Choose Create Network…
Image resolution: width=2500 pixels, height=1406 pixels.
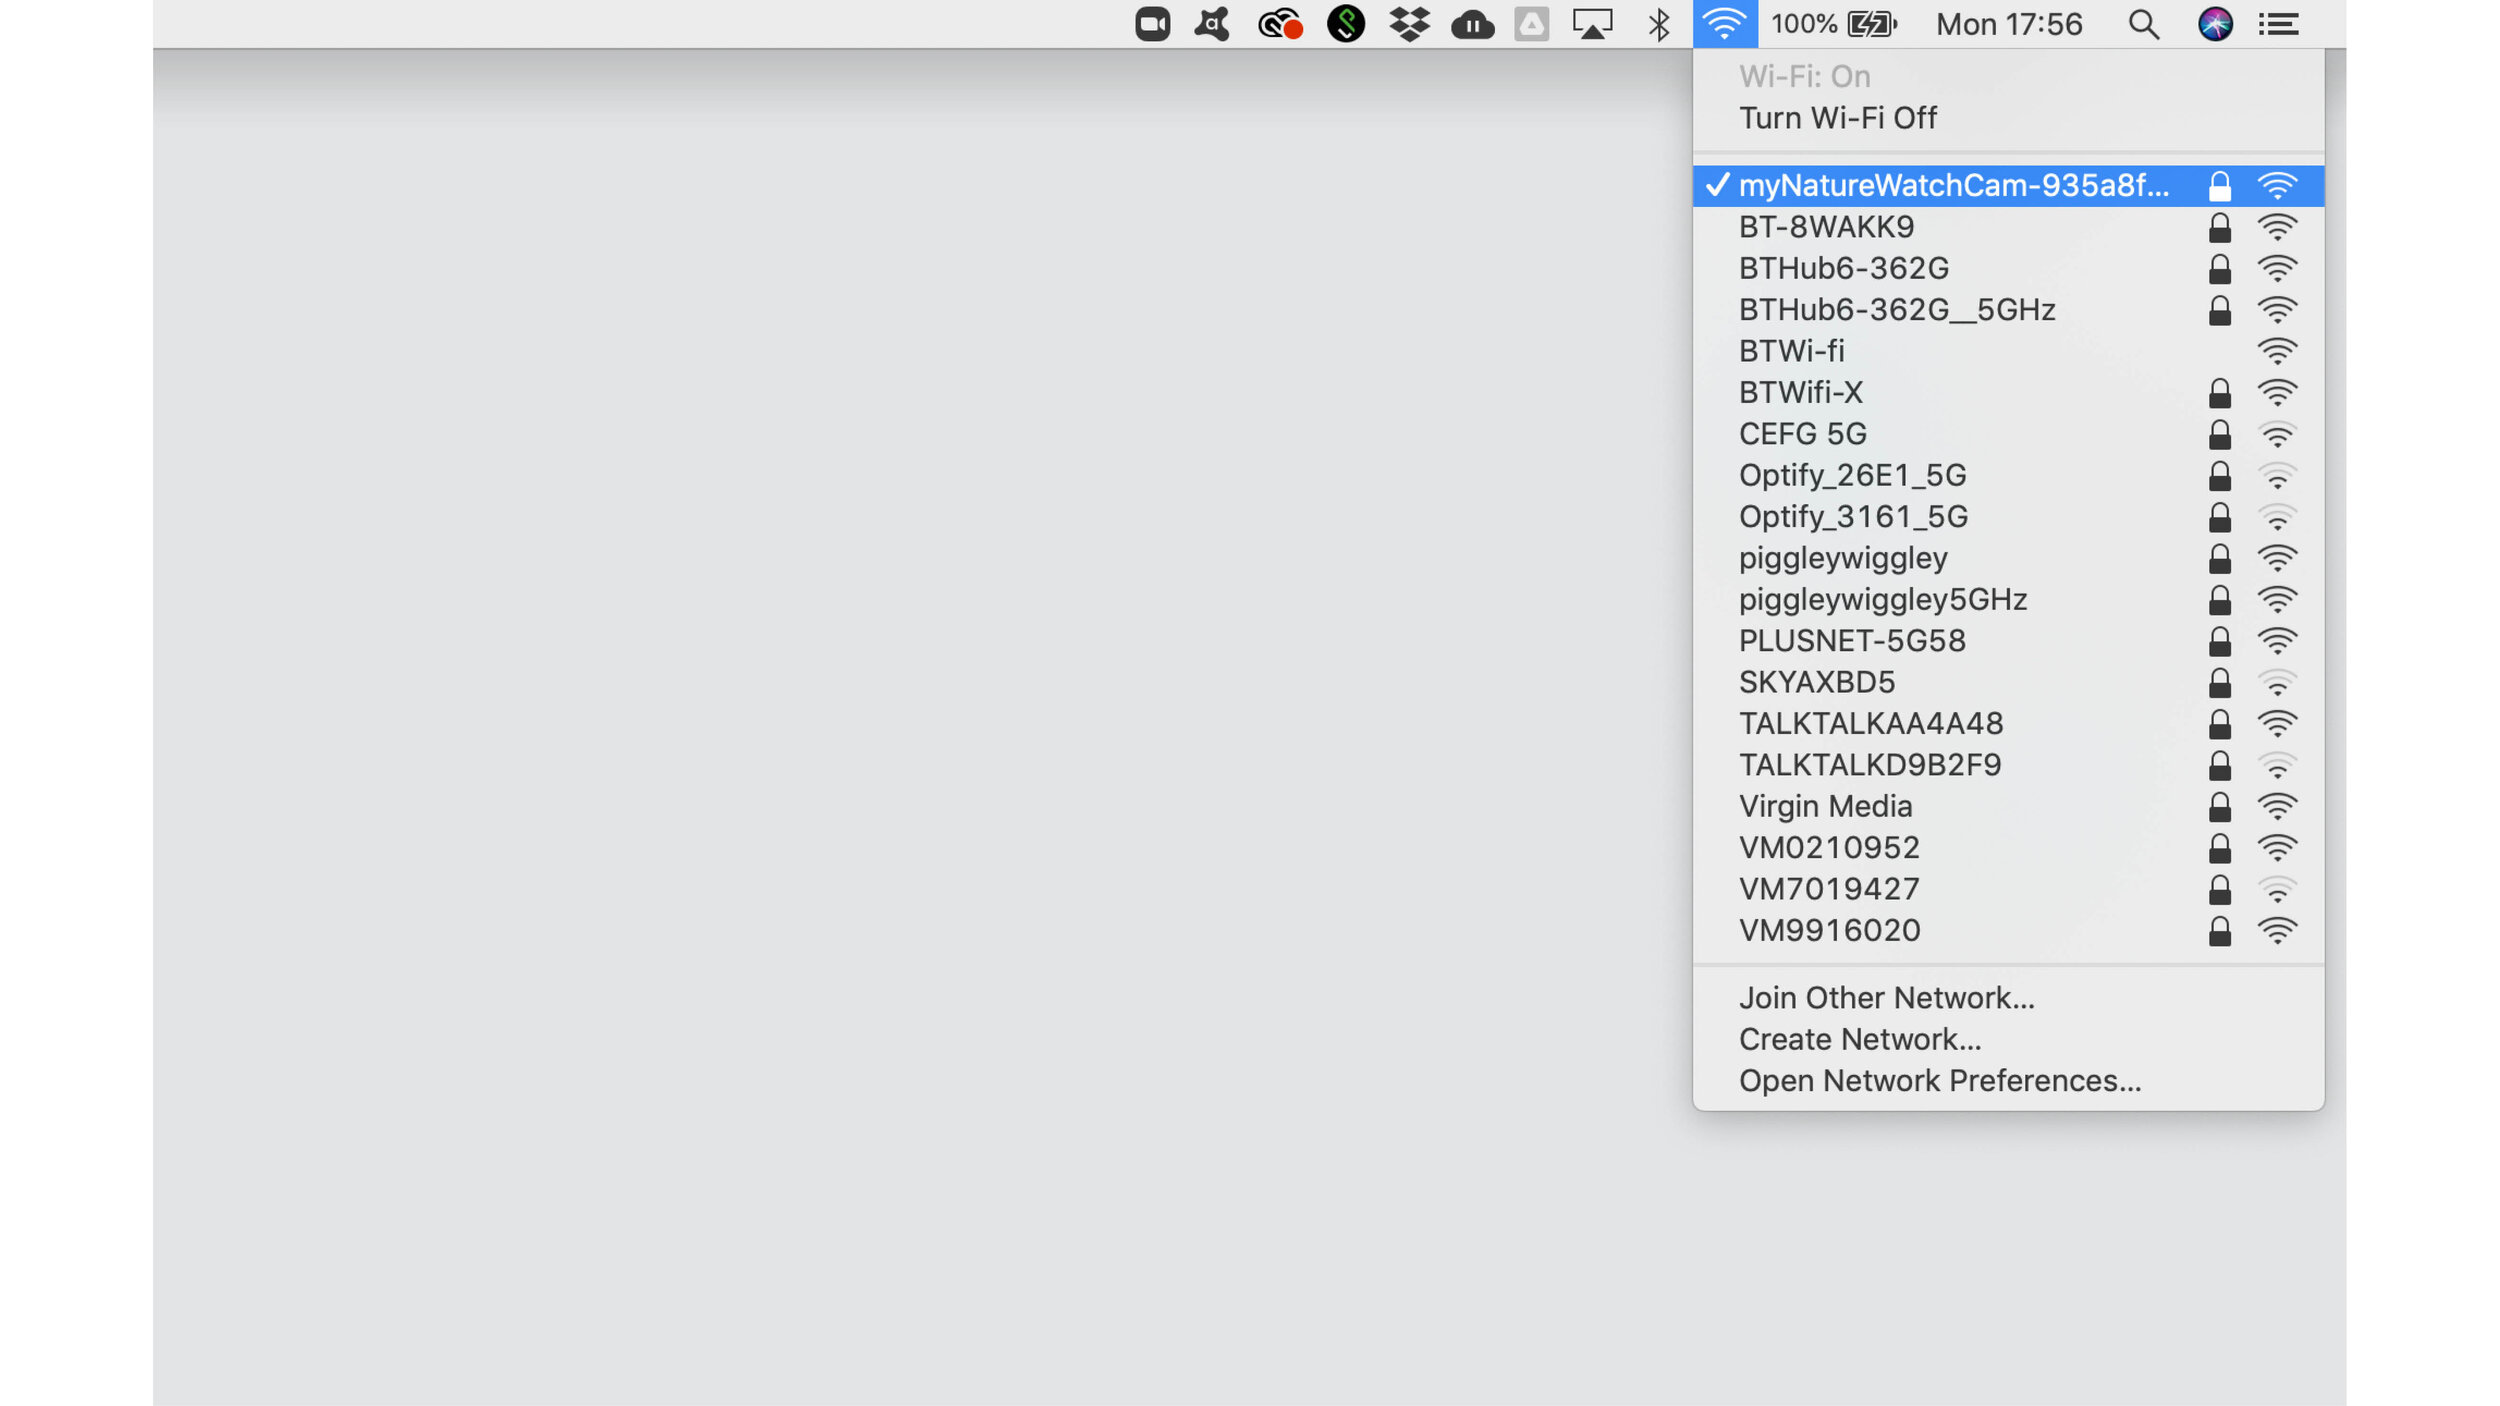2008,1040
